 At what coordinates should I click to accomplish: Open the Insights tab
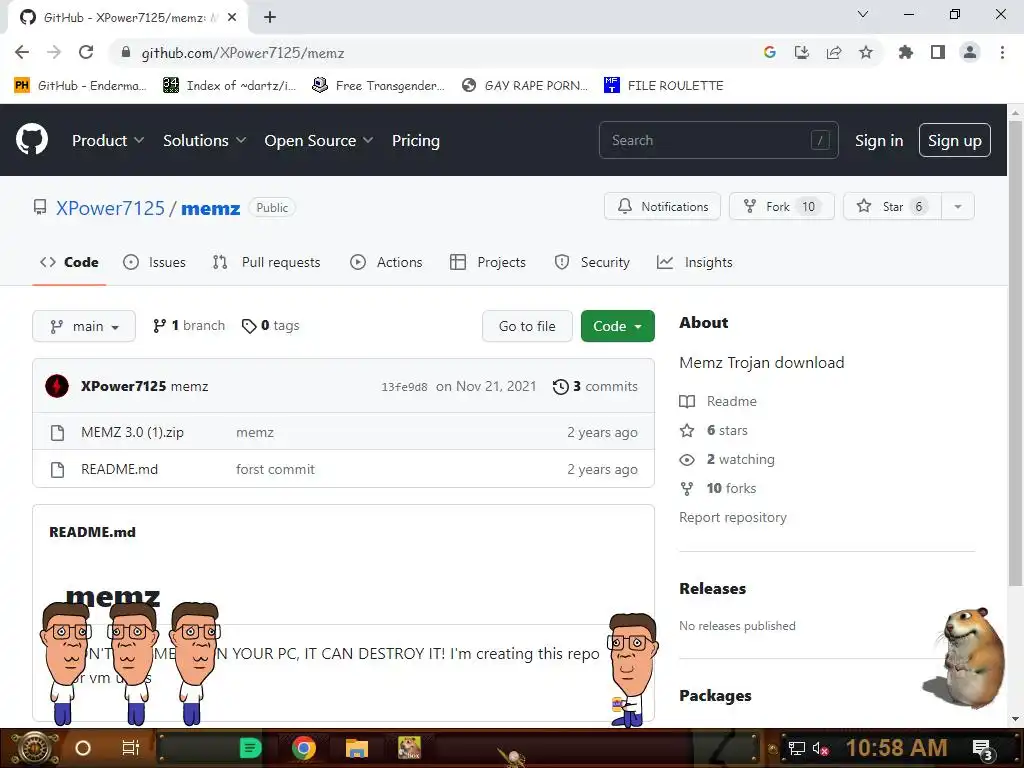pyautogui.click(x=695, y=262)
